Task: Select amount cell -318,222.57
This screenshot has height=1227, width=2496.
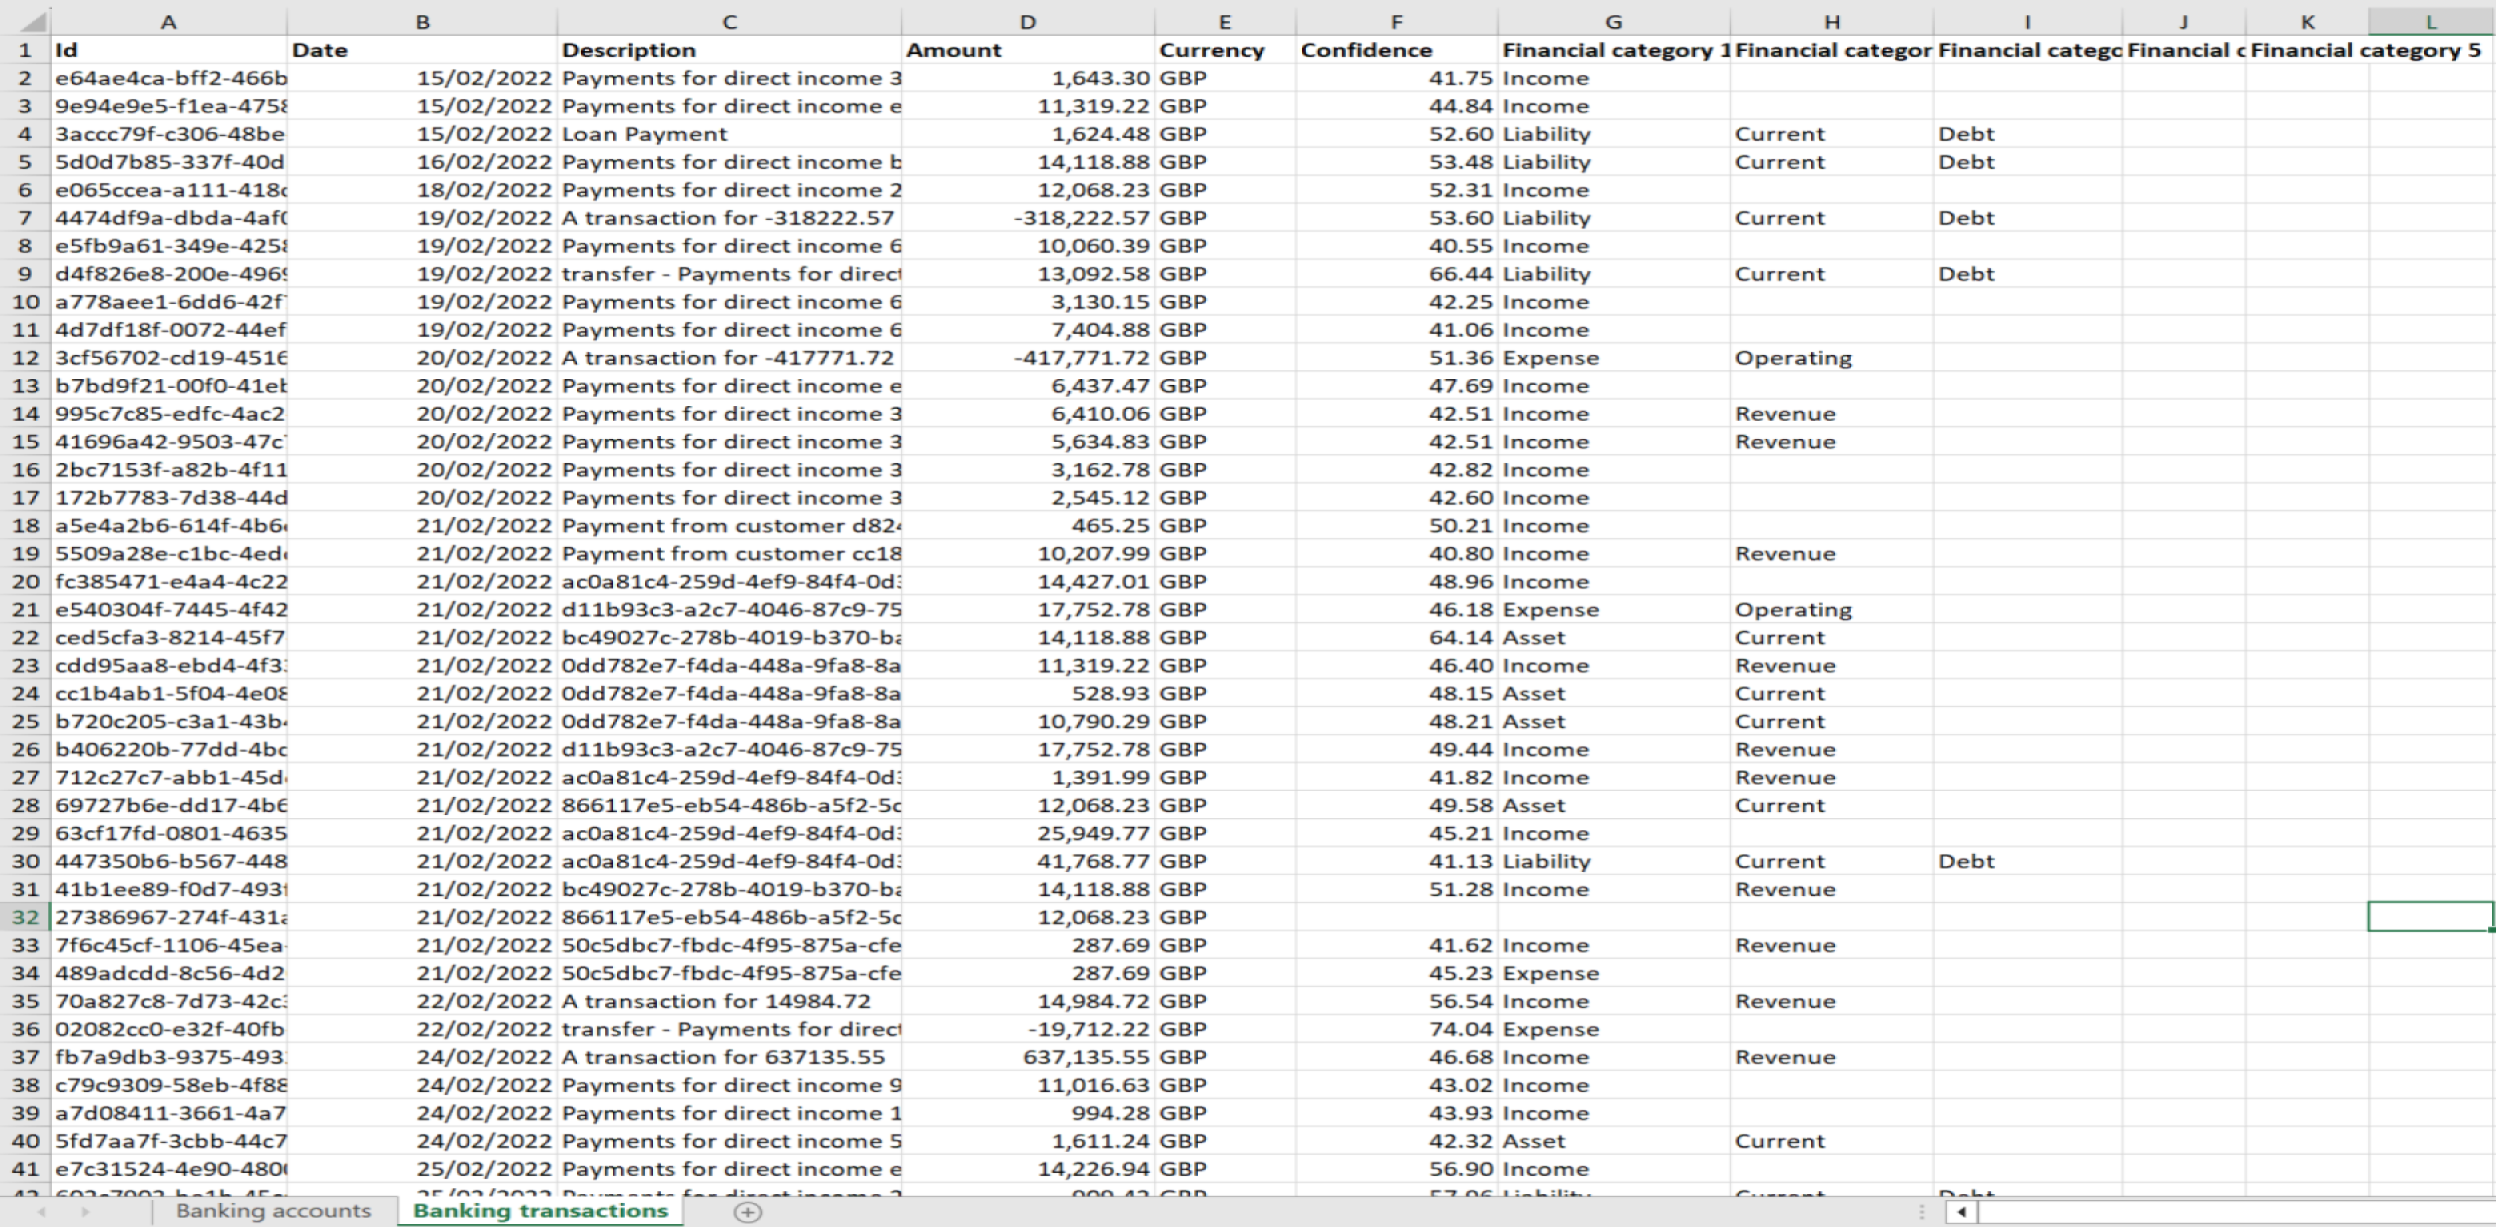Action: tap(1028, 218)
